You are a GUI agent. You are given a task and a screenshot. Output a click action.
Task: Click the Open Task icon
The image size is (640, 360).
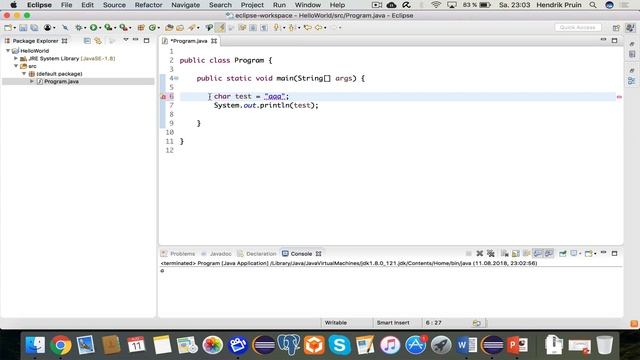point(180,27)
